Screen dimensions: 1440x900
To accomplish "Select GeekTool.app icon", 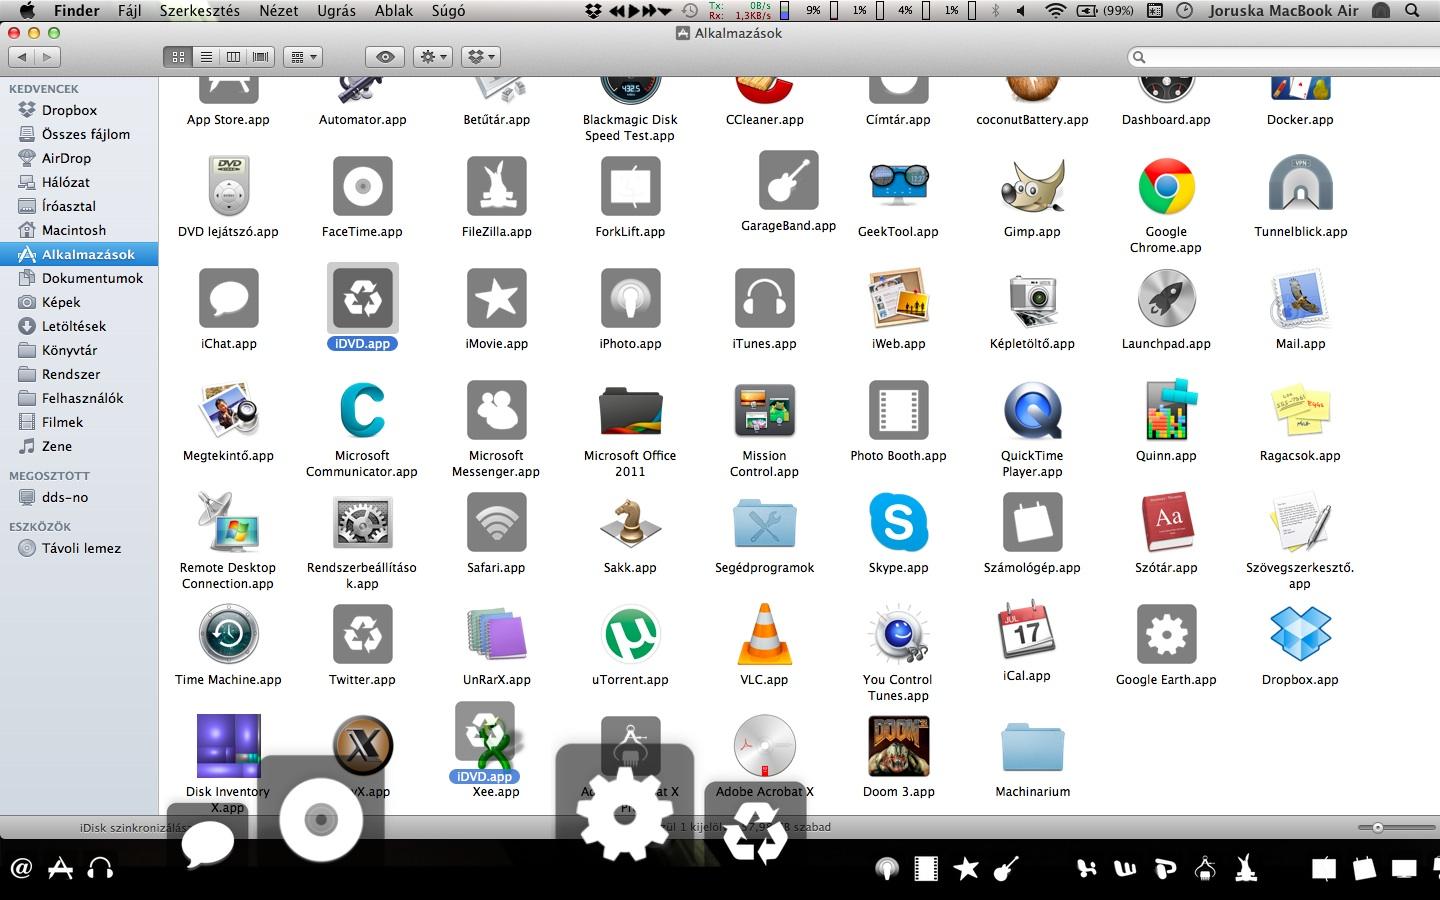I will coord(898,187).
